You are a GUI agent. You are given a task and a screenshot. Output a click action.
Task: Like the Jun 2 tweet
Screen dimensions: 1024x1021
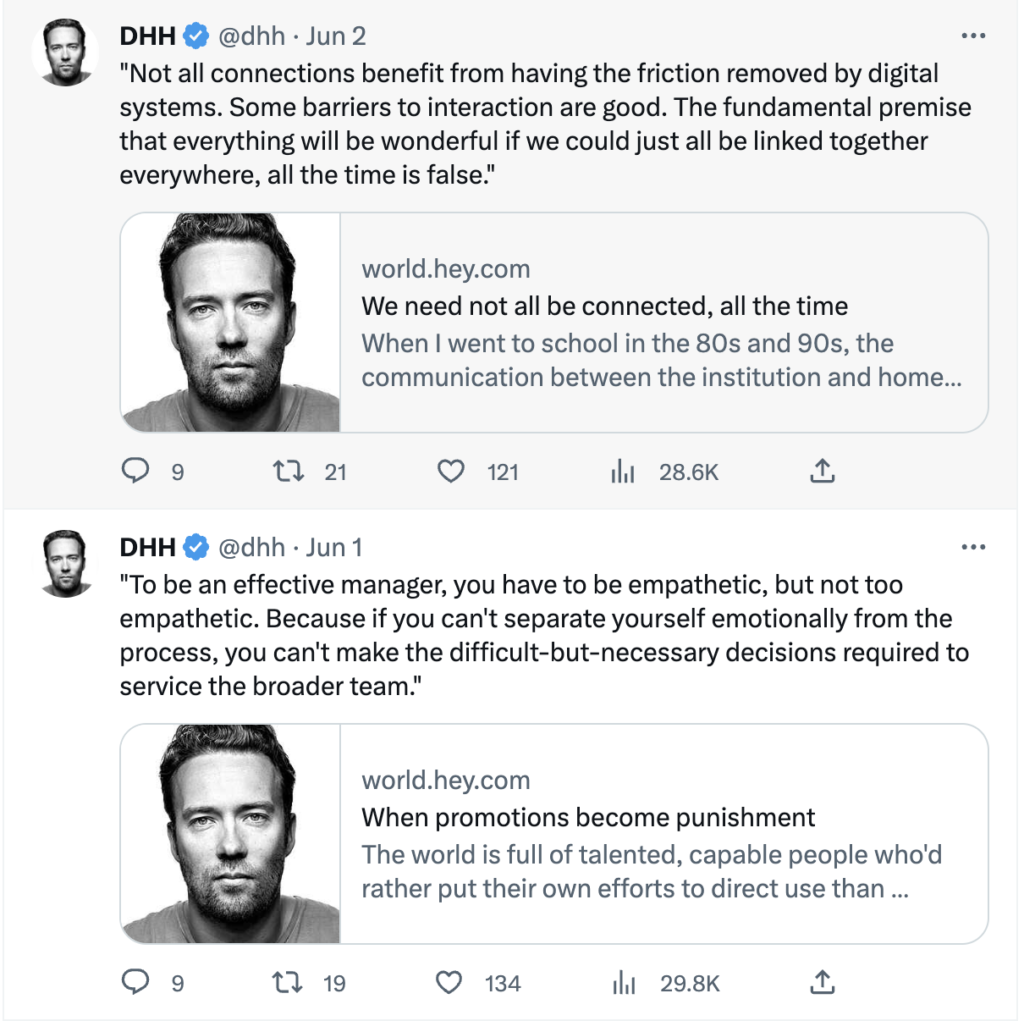click(x=452, y=471)
